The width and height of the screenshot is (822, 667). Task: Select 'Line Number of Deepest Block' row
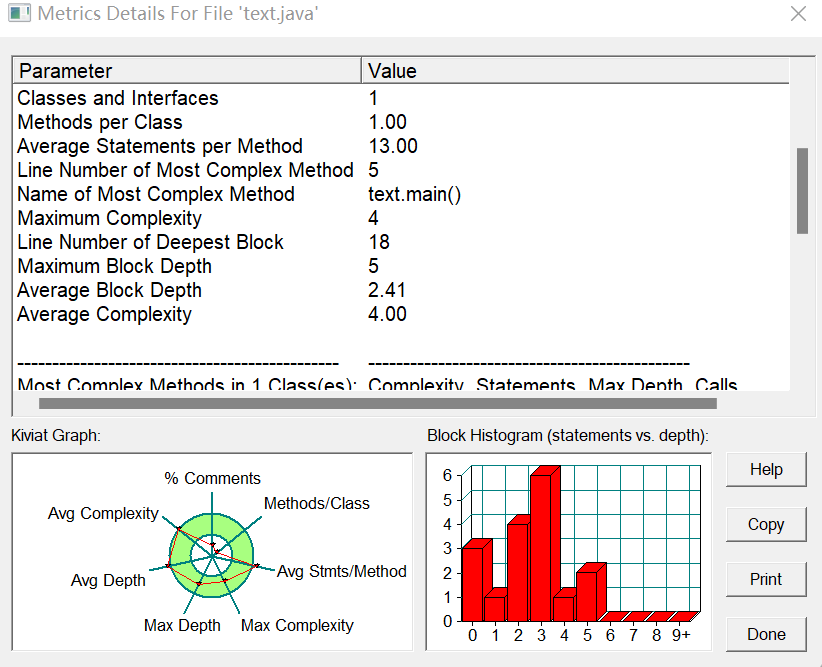point(401,242)
